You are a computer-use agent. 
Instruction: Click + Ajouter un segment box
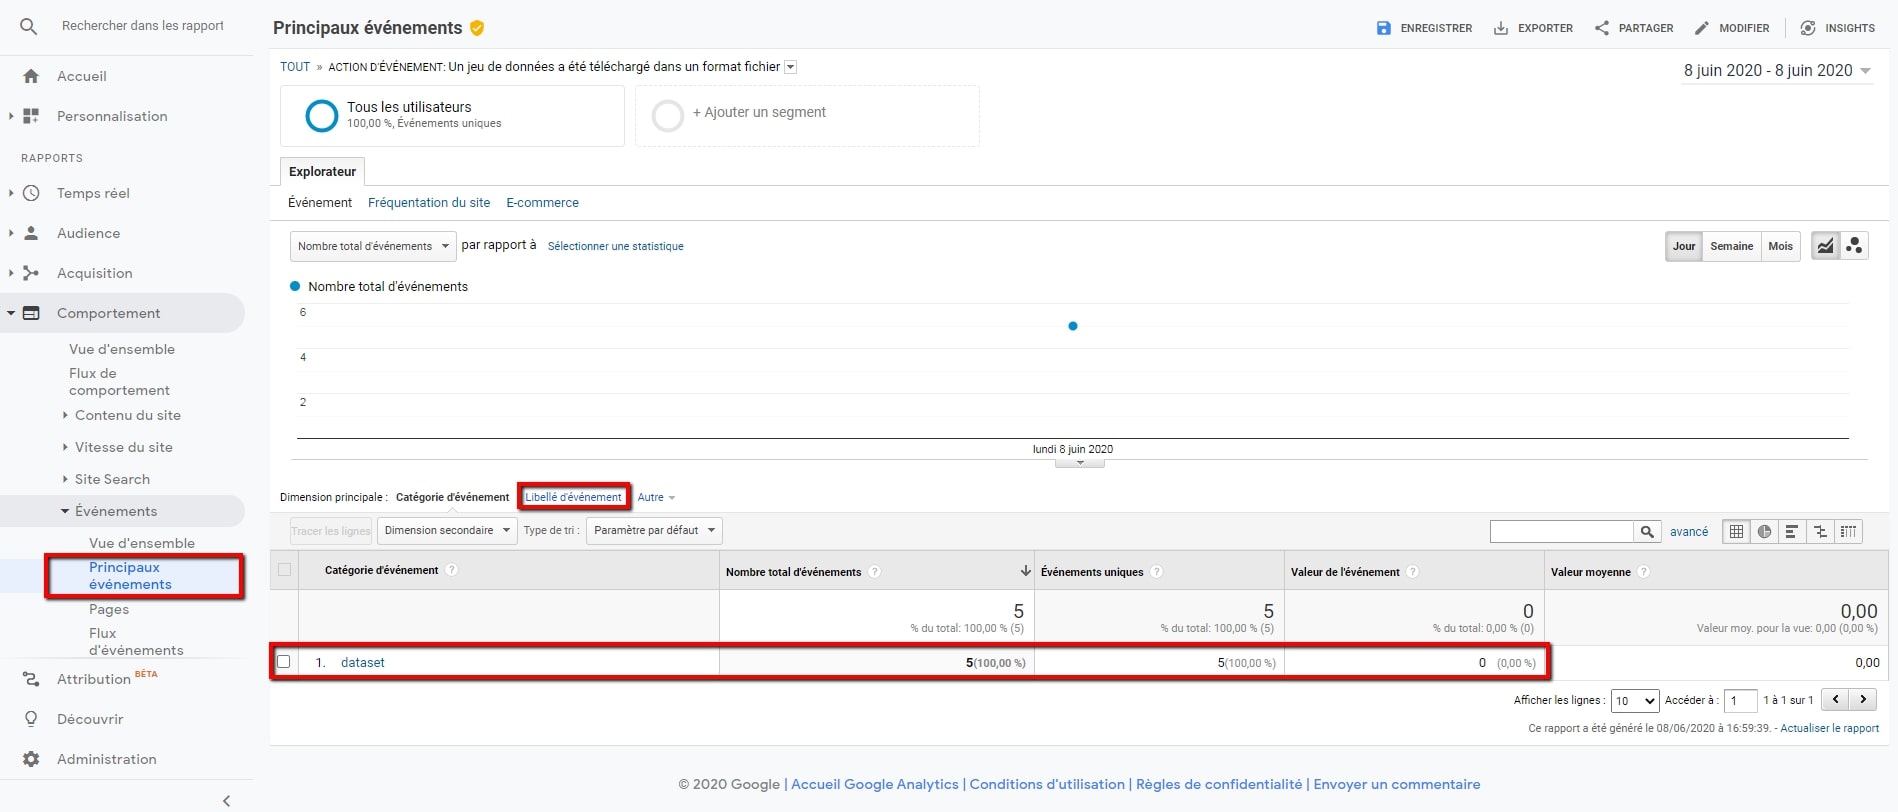[807, 116]
